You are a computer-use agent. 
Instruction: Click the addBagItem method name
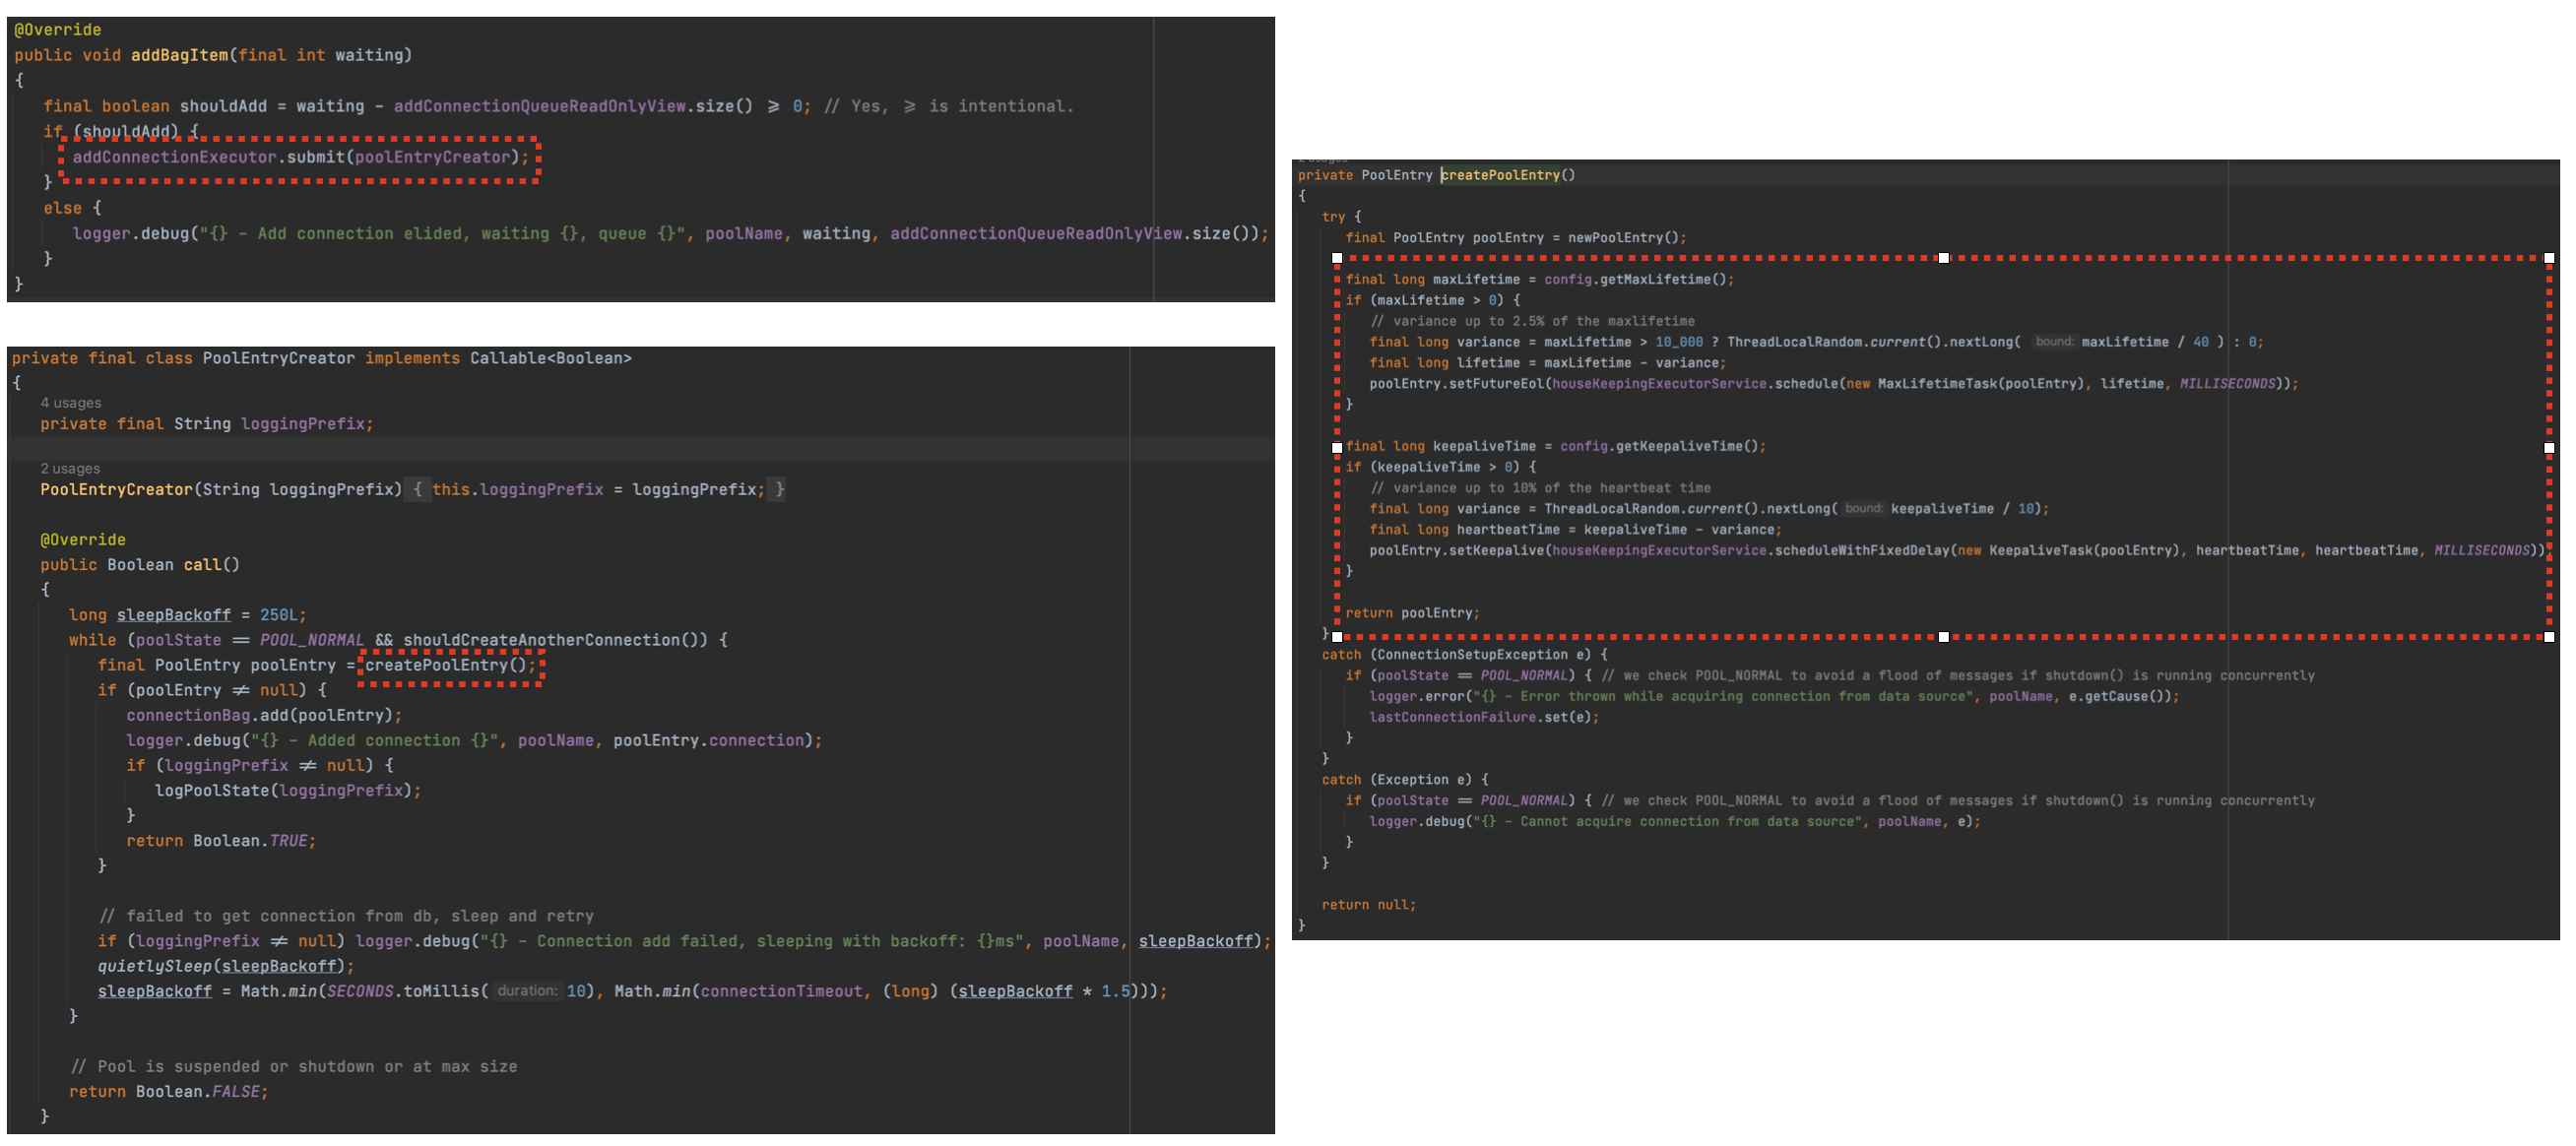point(179,56)
